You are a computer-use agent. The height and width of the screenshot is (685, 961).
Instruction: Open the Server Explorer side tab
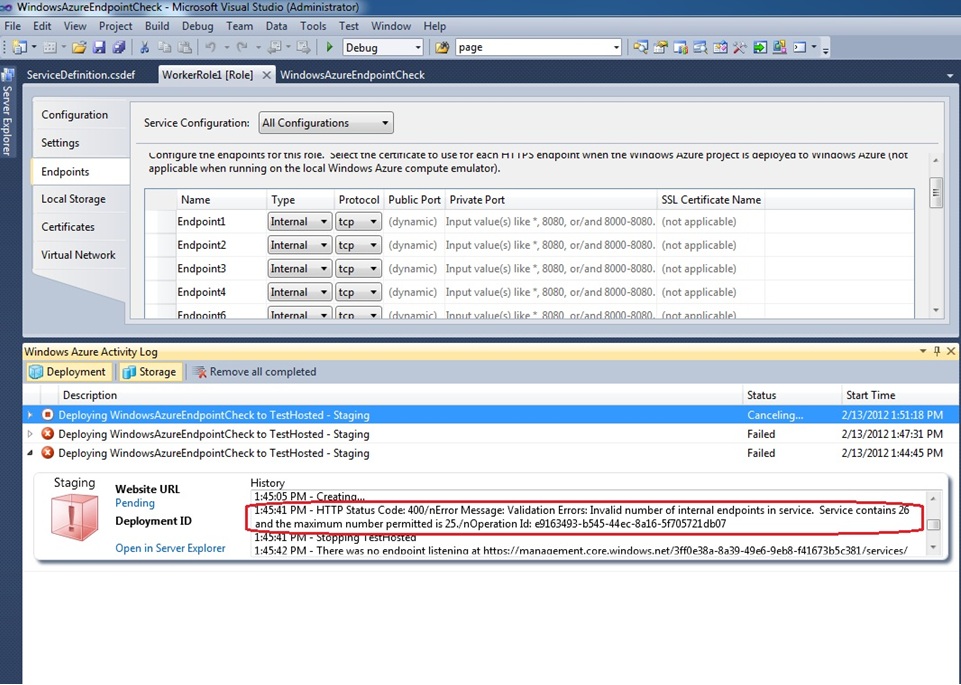coord(7,113)
